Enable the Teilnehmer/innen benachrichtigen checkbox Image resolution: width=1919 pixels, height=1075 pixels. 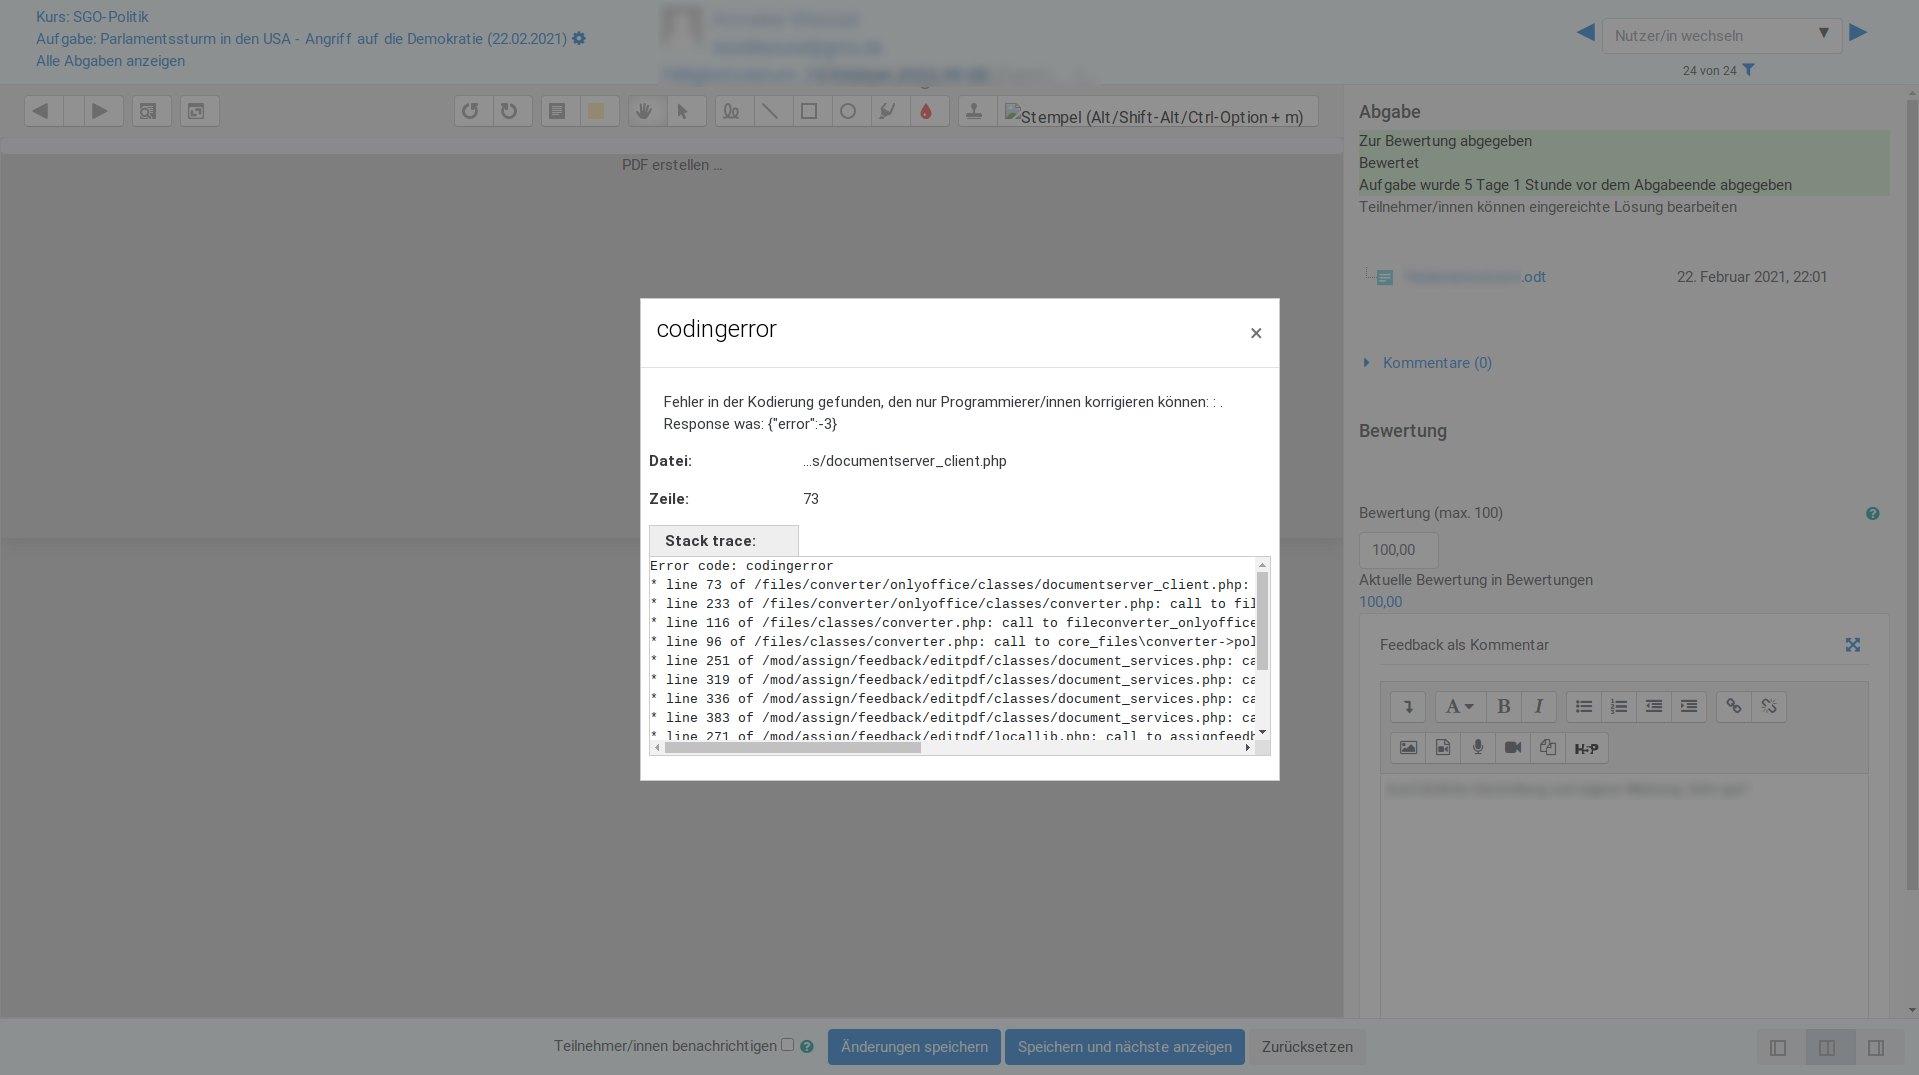[x=789, y=1045]
